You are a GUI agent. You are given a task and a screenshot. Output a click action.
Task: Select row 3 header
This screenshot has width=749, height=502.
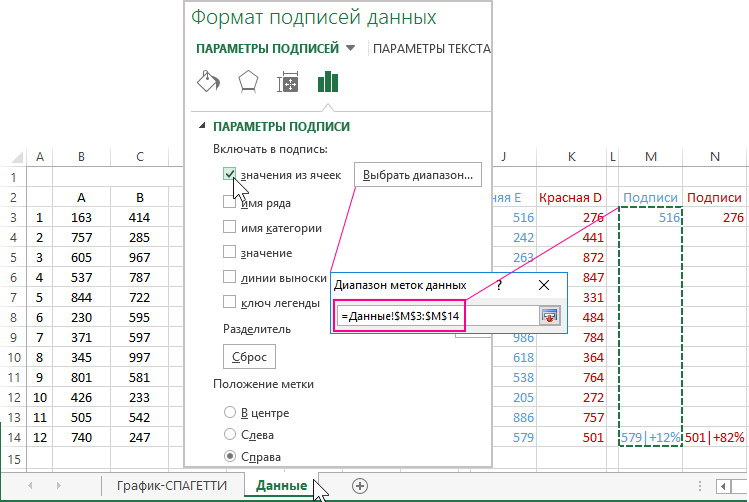pos(14,218)
